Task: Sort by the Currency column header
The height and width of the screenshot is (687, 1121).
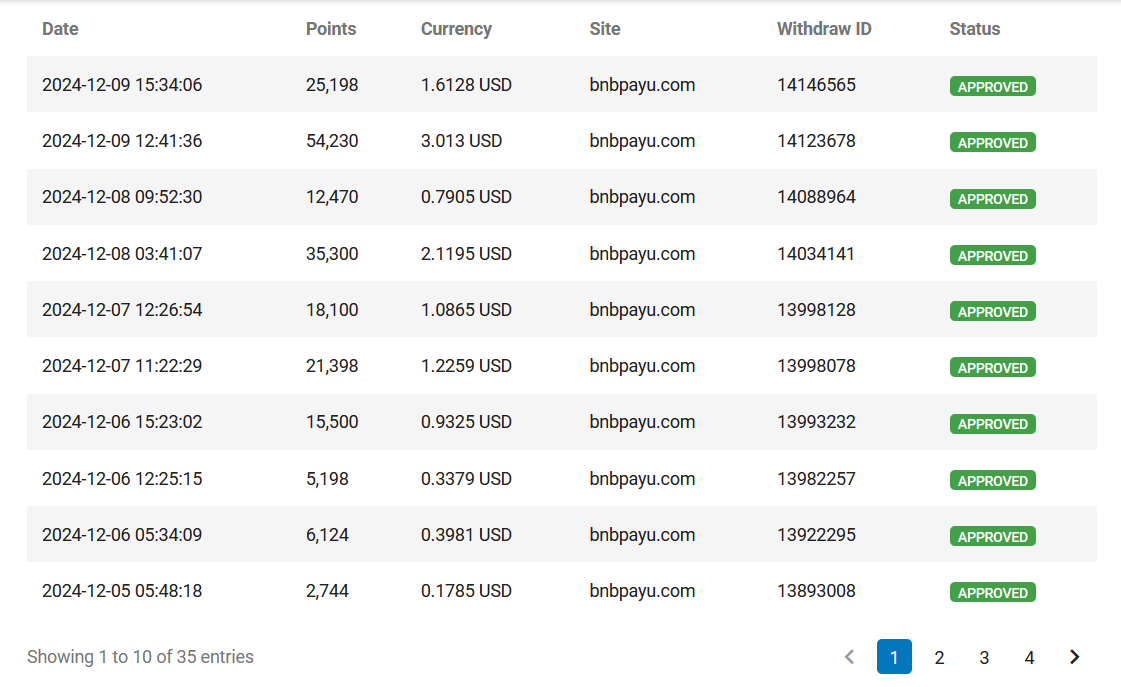Action: tap(456, 29)
